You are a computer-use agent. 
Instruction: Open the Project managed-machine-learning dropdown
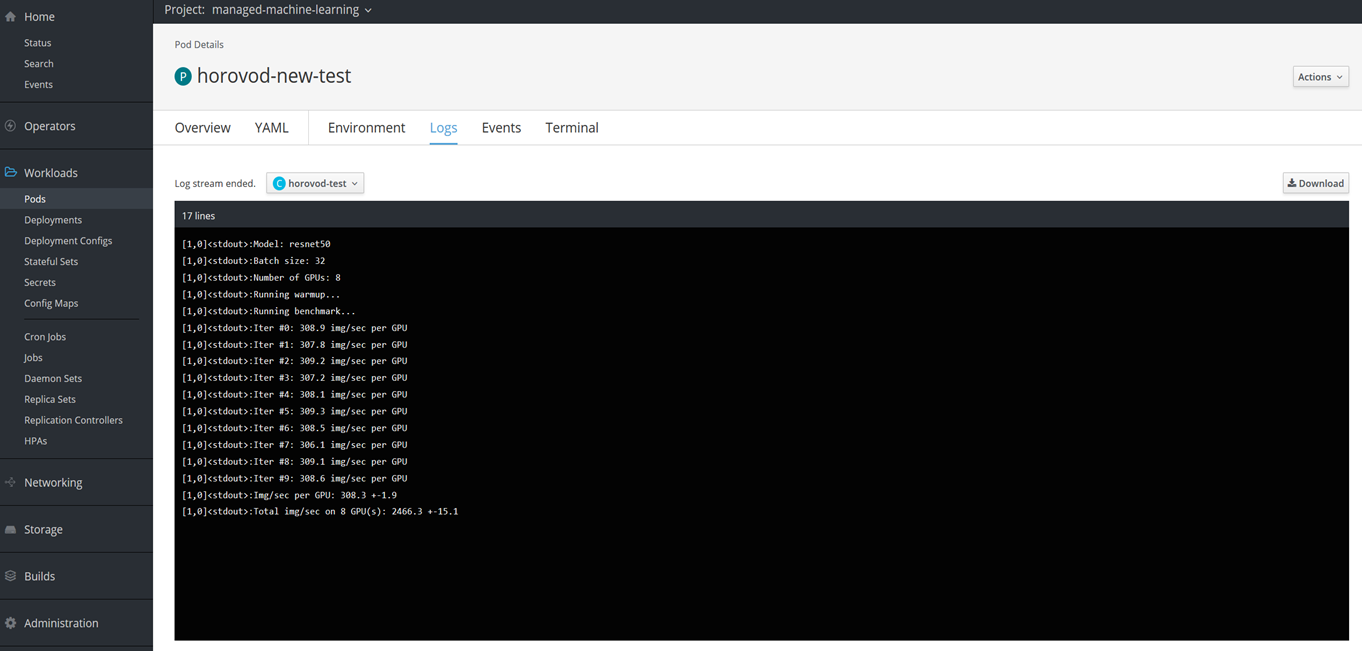click(268, 10)
